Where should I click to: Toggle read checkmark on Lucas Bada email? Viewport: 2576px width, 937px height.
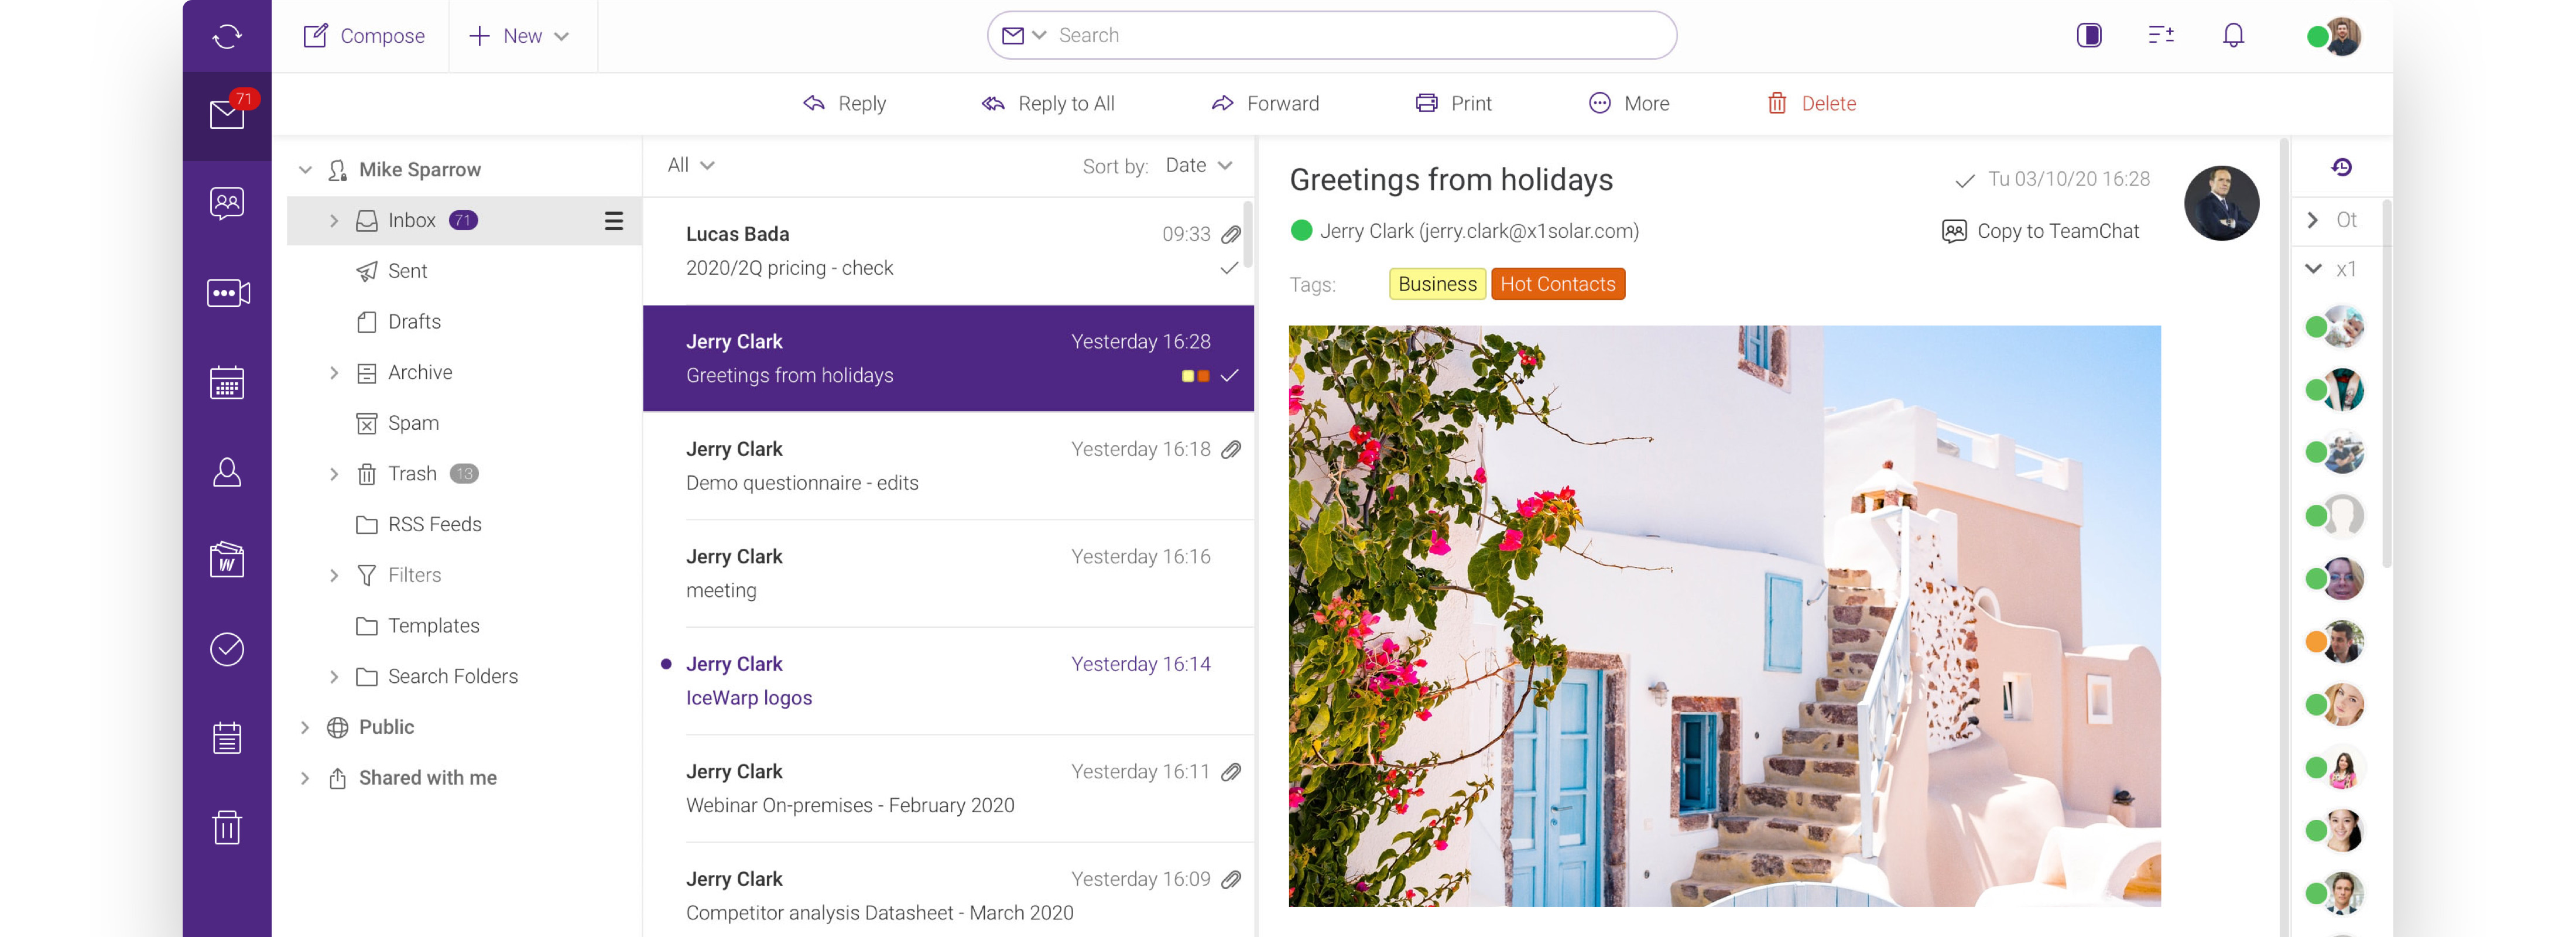pos(1229,268)
